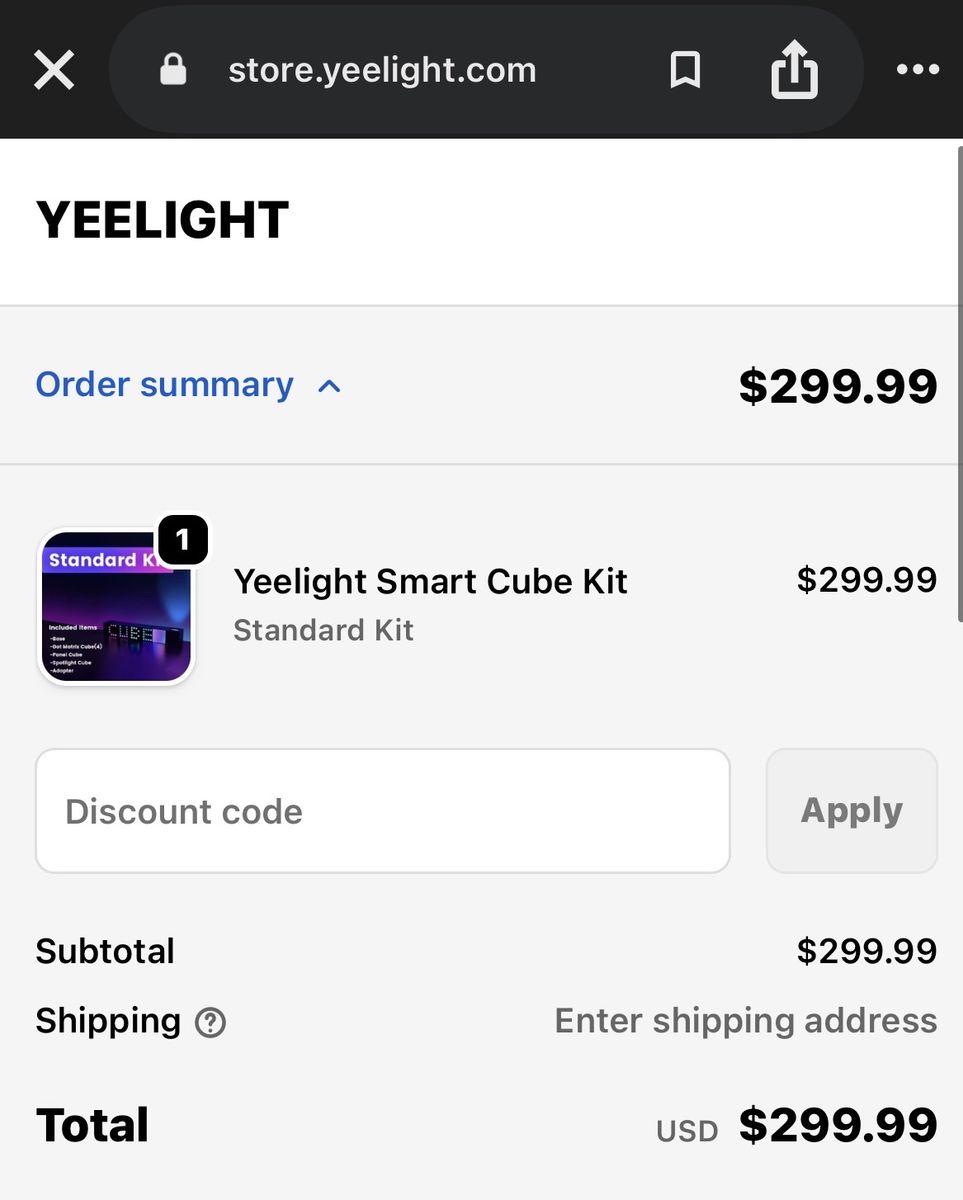Click the Discount code field
Screen dimensions: 963x1200
(x=382, y=811)
